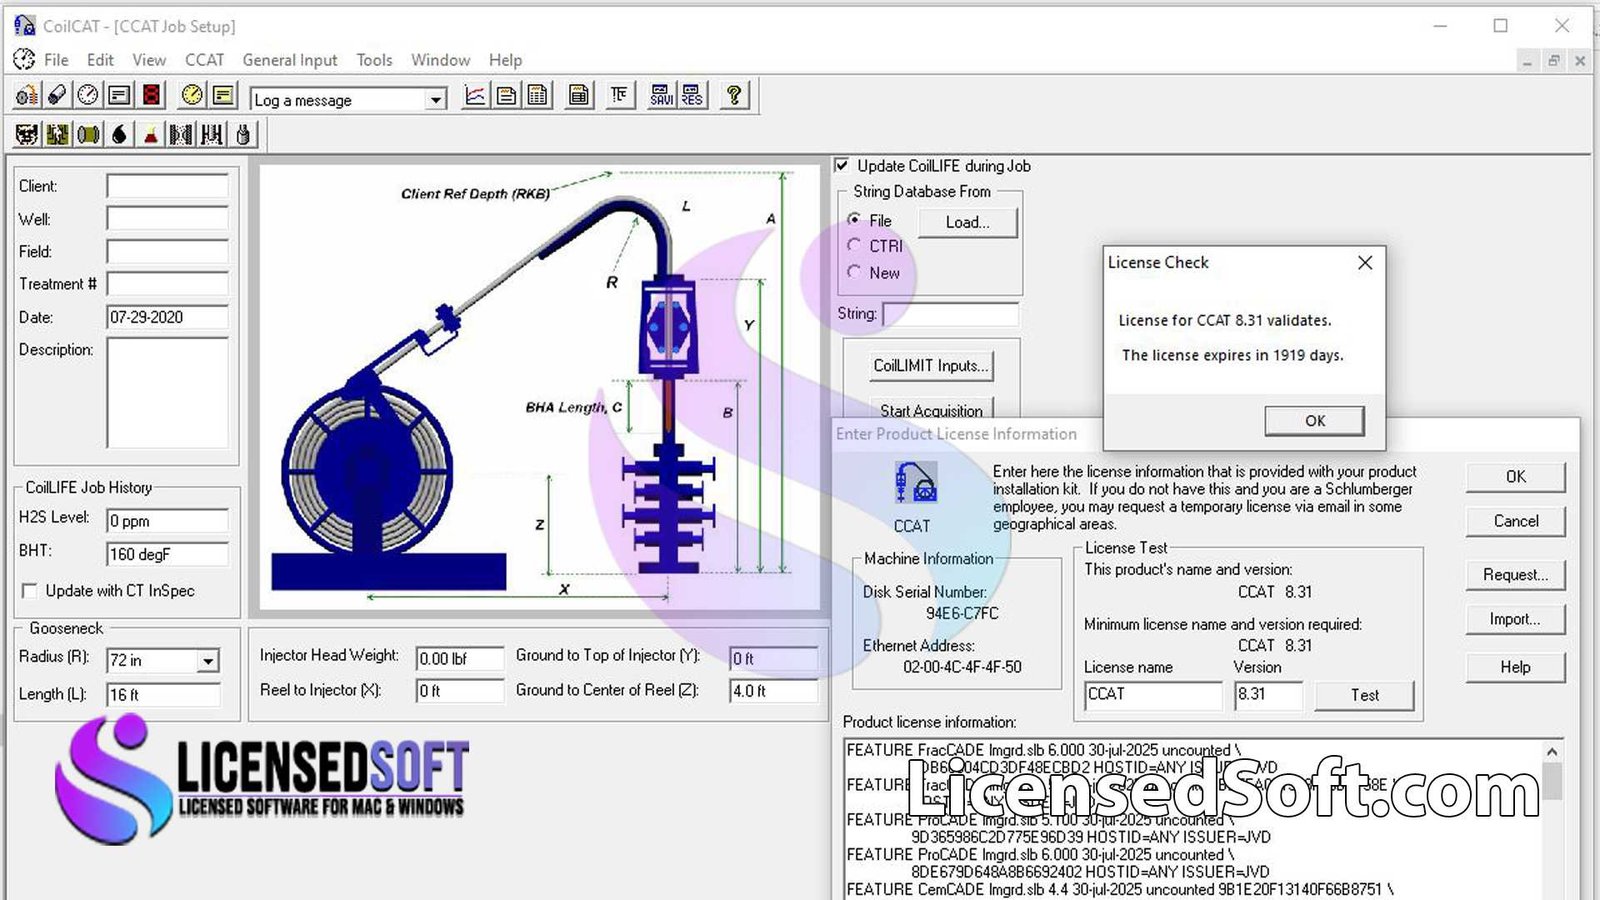Click the RES toolbar icon
The image size is (1600, 900).
[692, 95]
